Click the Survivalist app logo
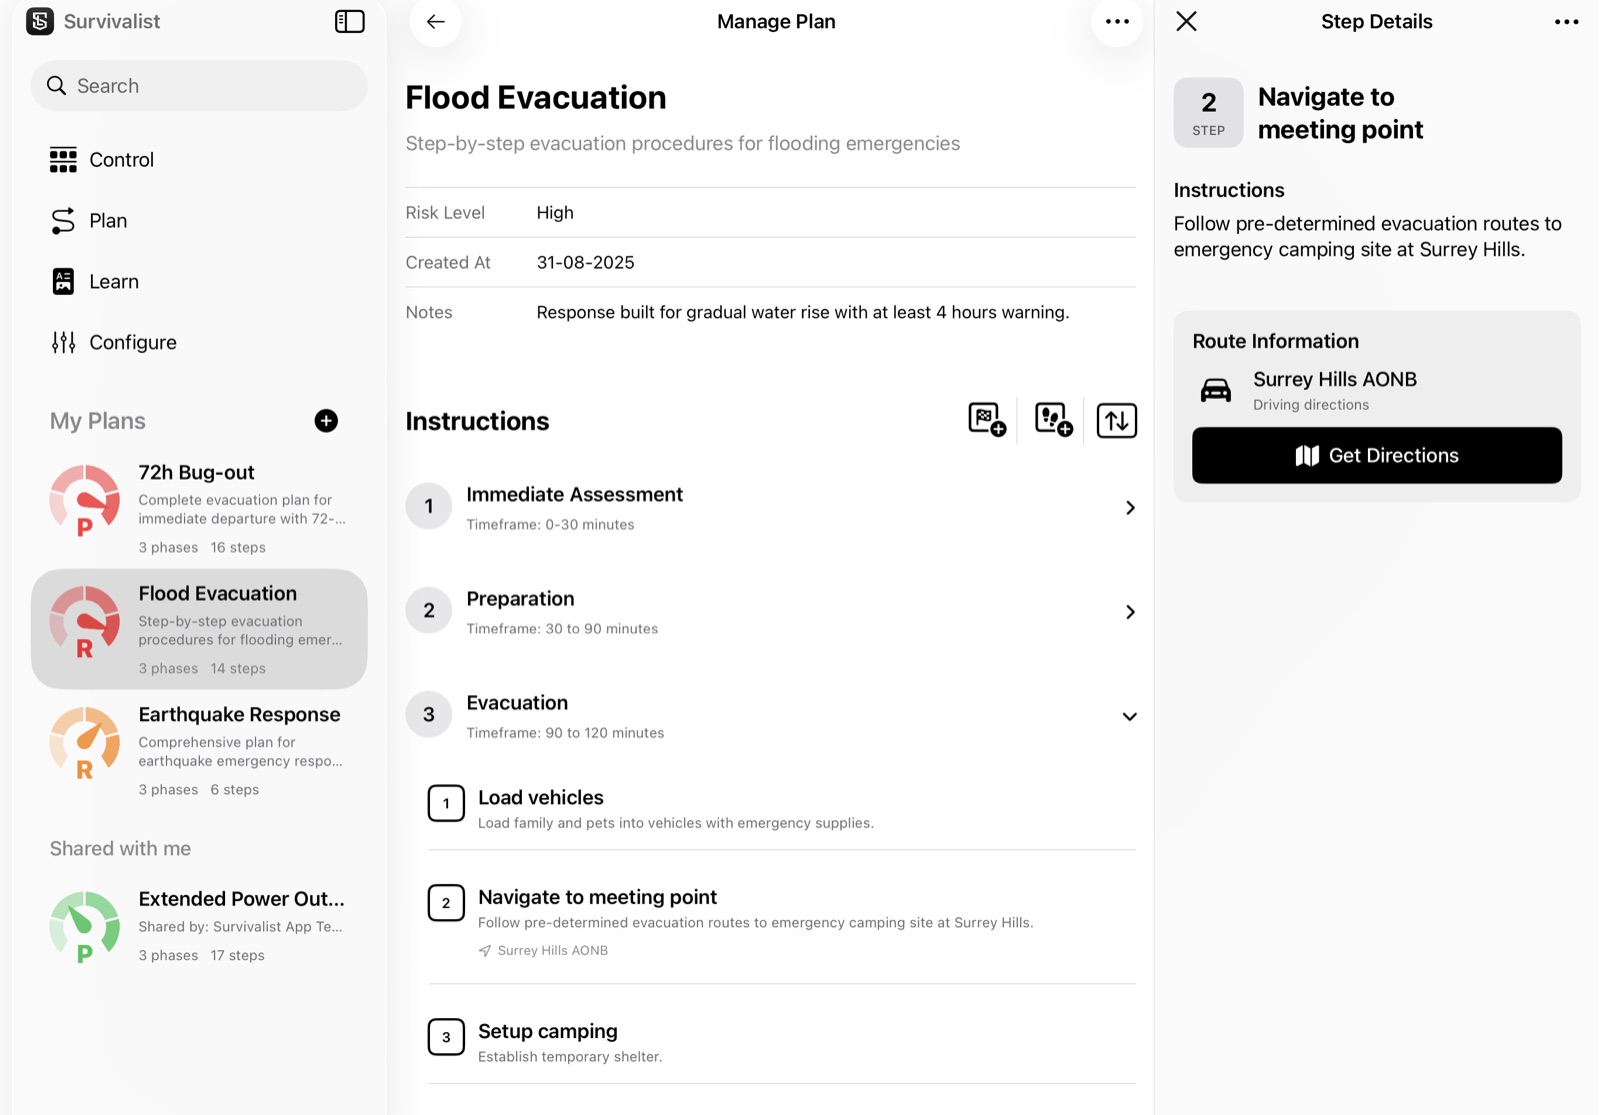This screenshot has height=1115, width=1600. (x=40, y=21)
